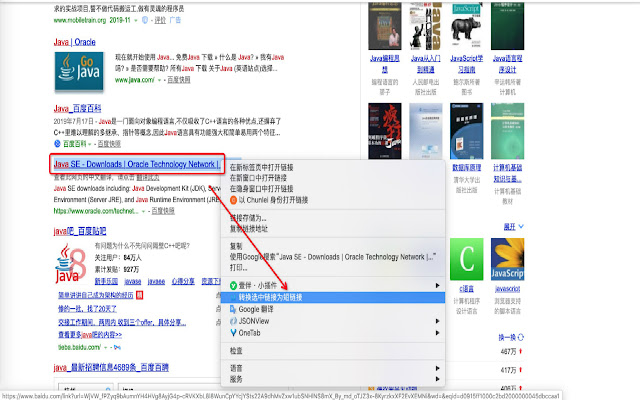
Task: Click icon beside tieba.baidu.com URL
Action: (x=117, y=347)
